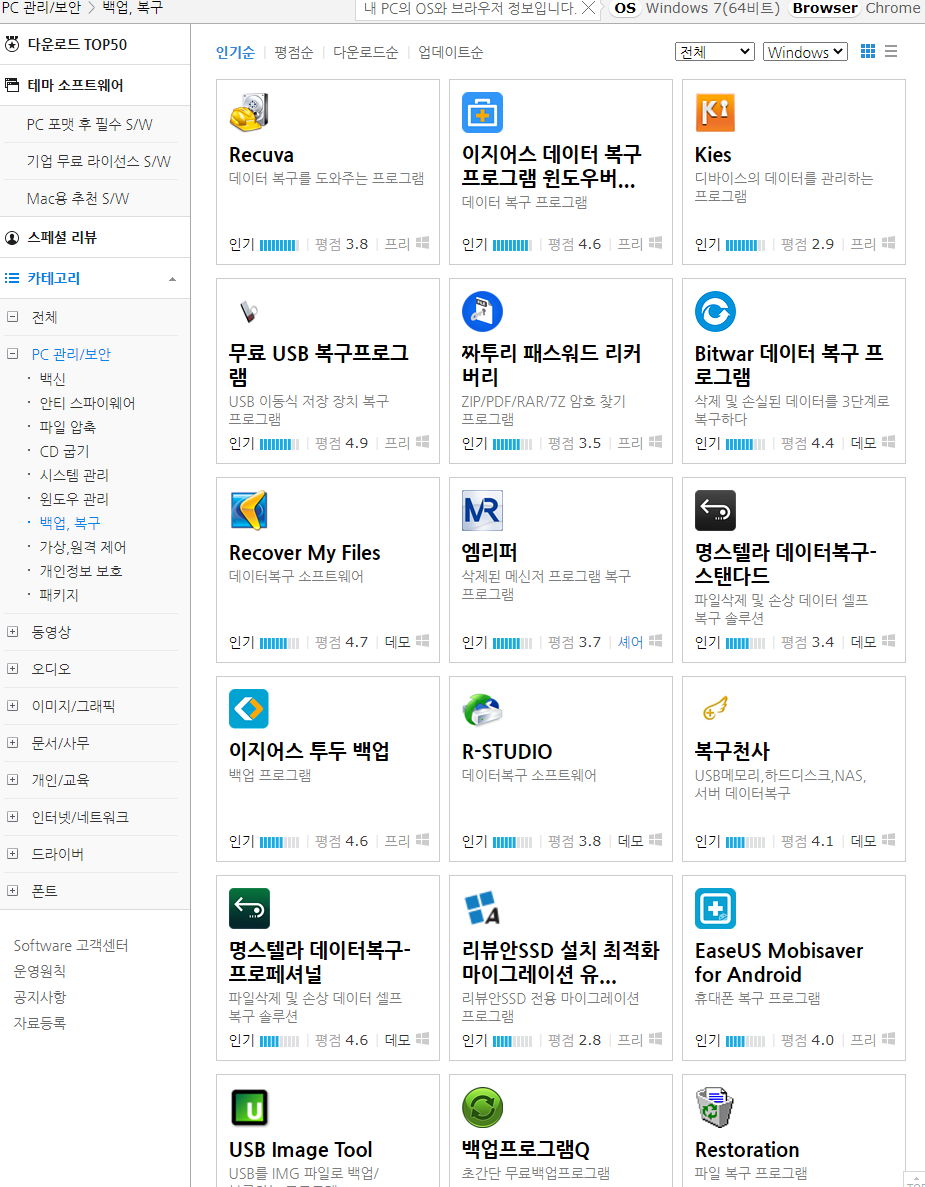
Task: Select 파일 압축 subcategory
Action: tap(67, 427)
